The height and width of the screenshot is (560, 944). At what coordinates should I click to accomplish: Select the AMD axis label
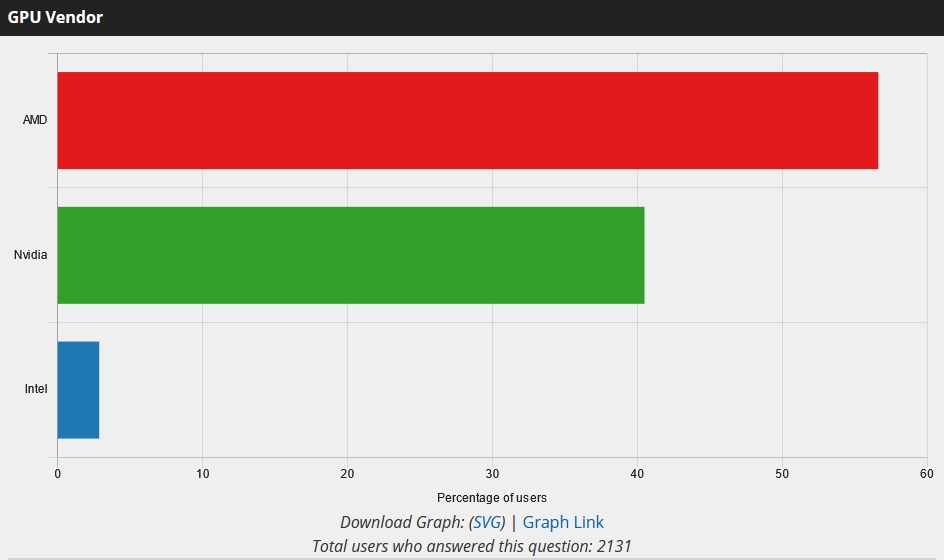coord(35,120)
